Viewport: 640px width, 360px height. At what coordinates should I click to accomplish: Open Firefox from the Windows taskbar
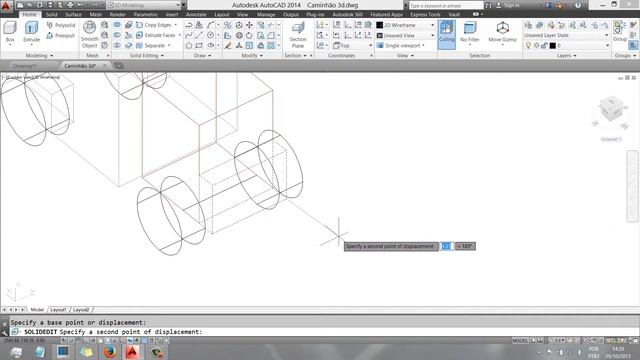[x=110, y=352]
